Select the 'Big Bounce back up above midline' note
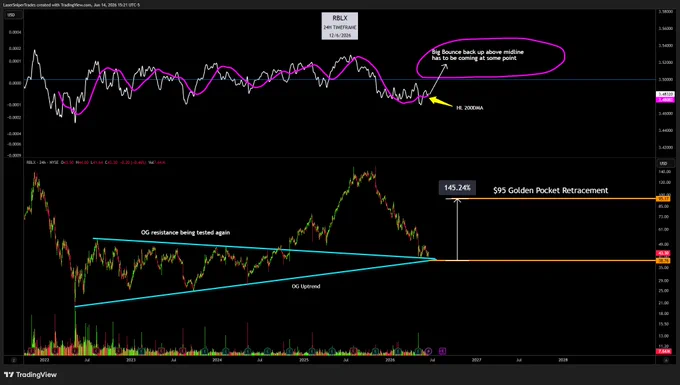Screen dimensions: 680x385 (477, 55)
